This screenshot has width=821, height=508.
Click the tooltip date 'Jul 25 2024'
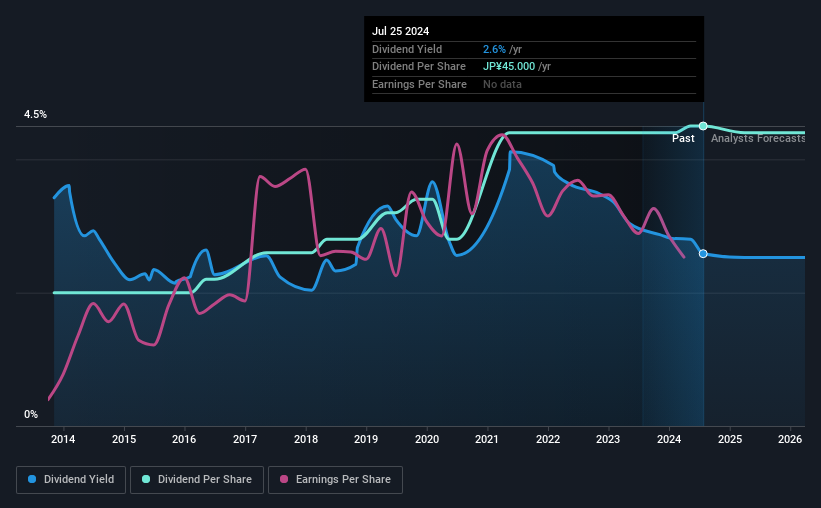[x=401, y=31]
